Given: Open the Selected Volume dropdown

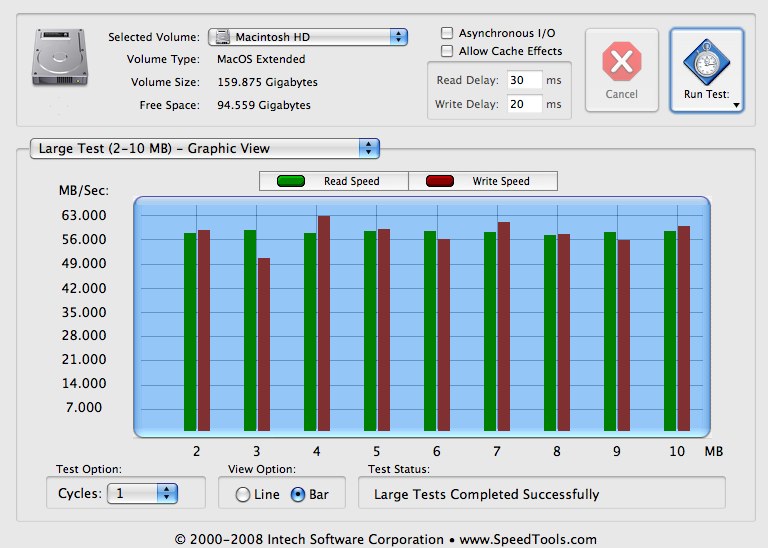Looking at the screenshot, I should coord(308,37).
